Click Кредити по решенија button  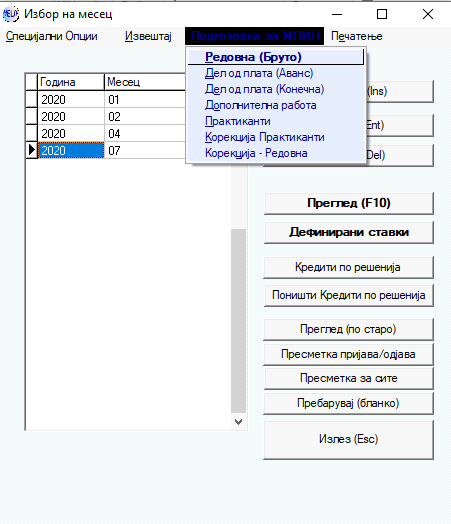[x=349, y=267]
